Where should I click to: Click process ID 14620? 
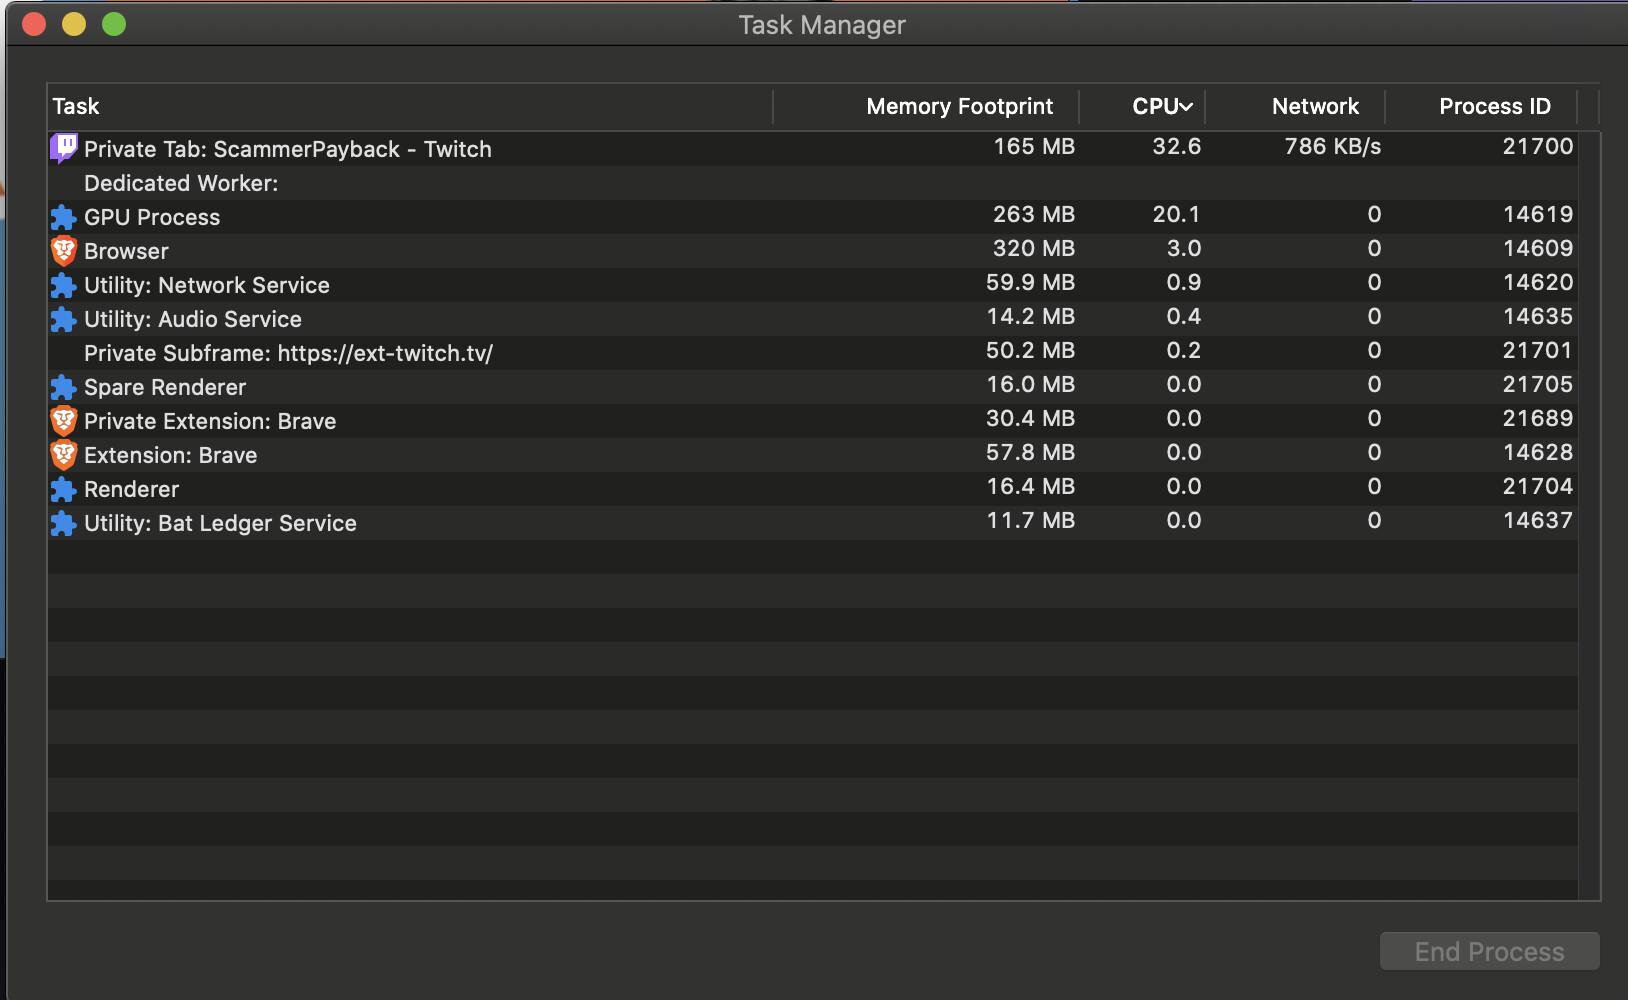tap(1538, 282)
